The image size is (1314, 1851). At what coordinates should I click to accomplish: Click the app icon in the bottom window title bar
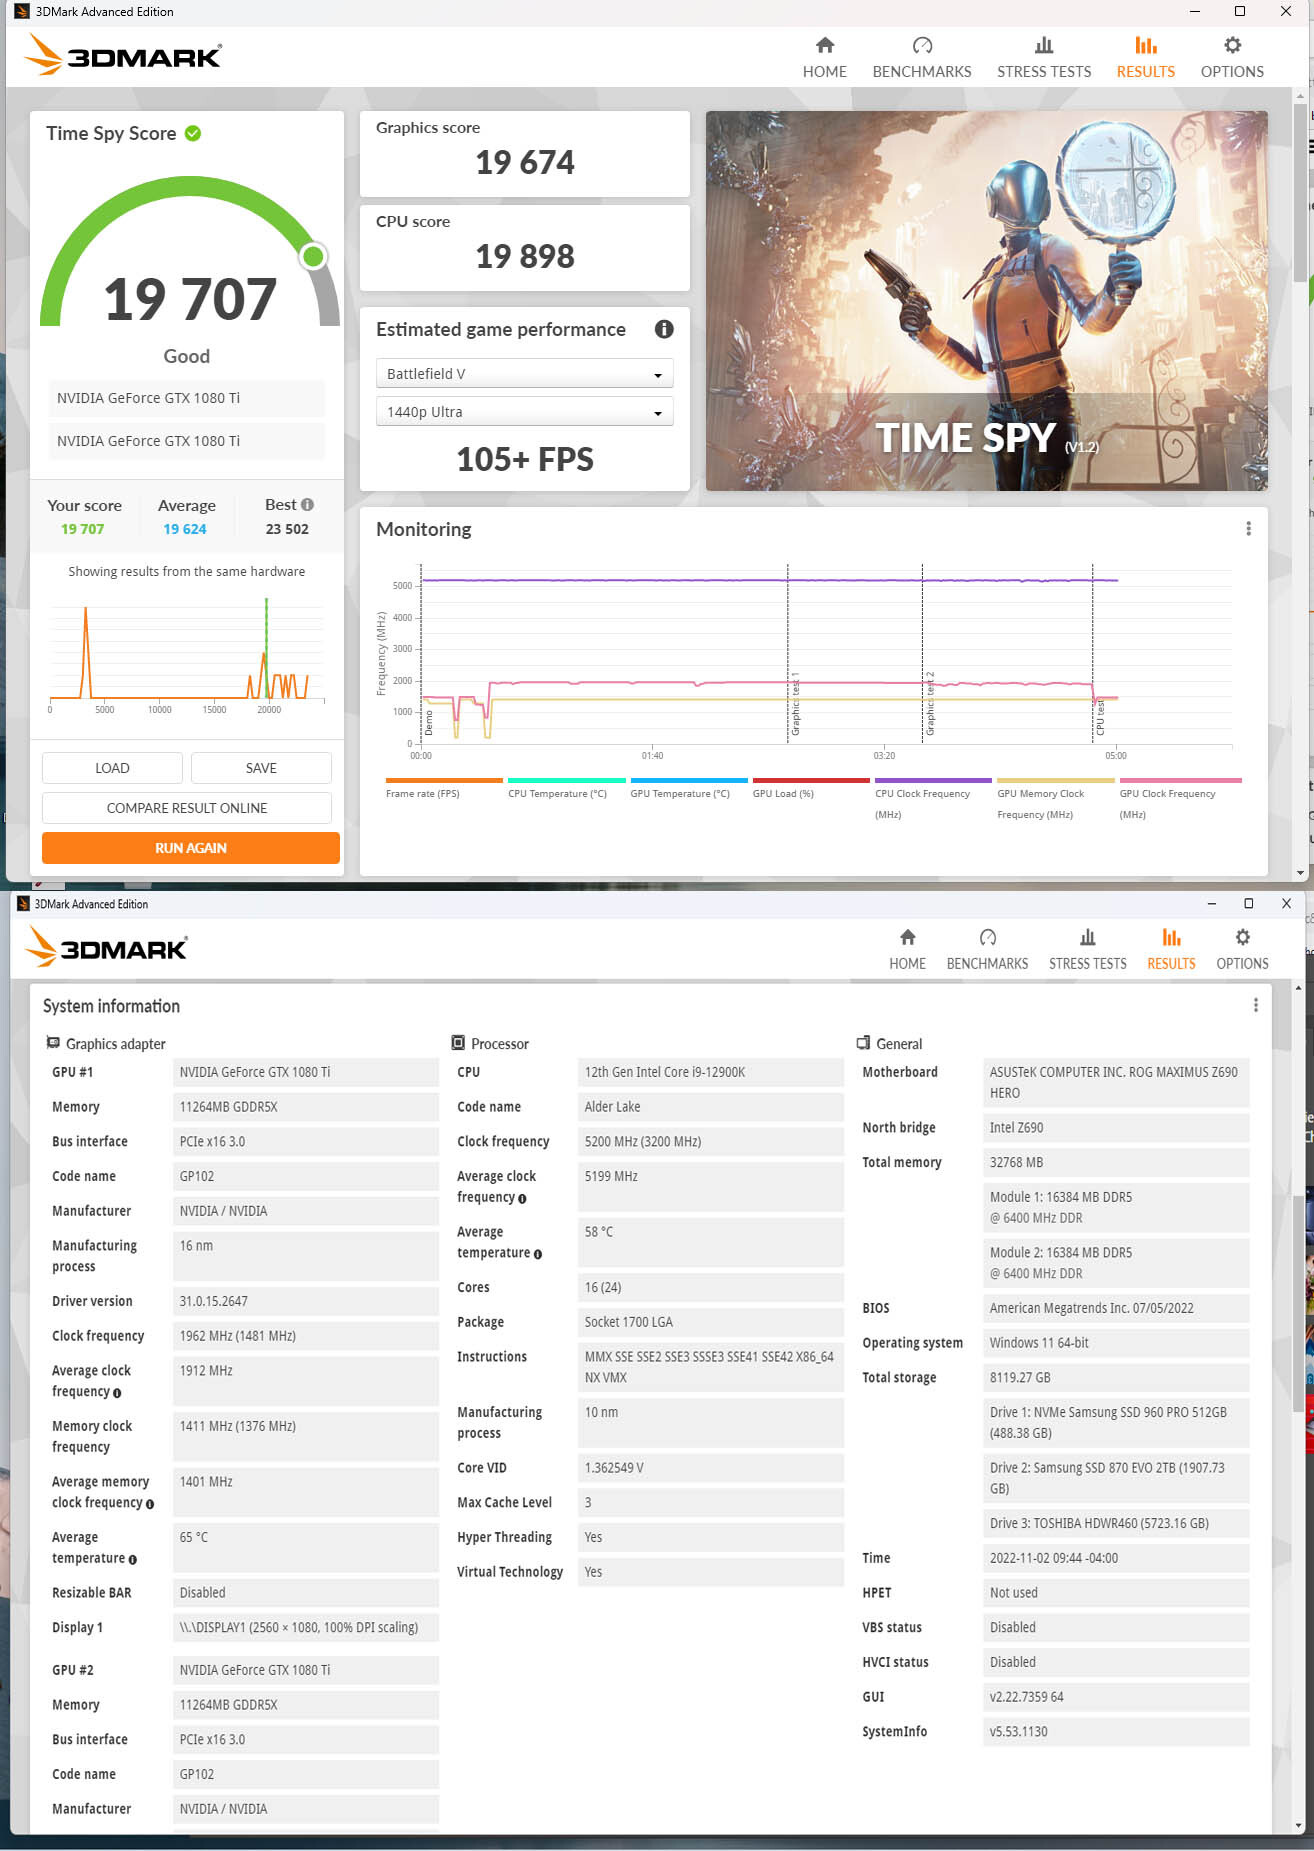click(x=23, y=904)
